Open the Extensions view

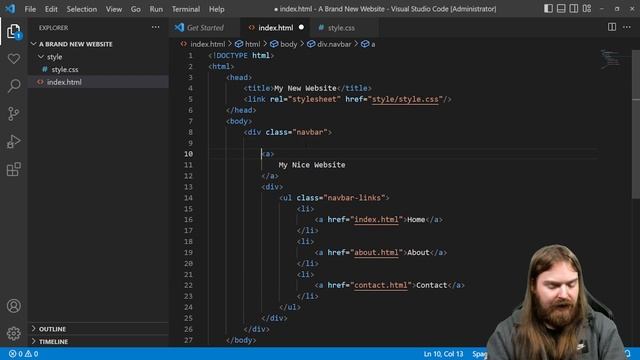pos(13,169)
